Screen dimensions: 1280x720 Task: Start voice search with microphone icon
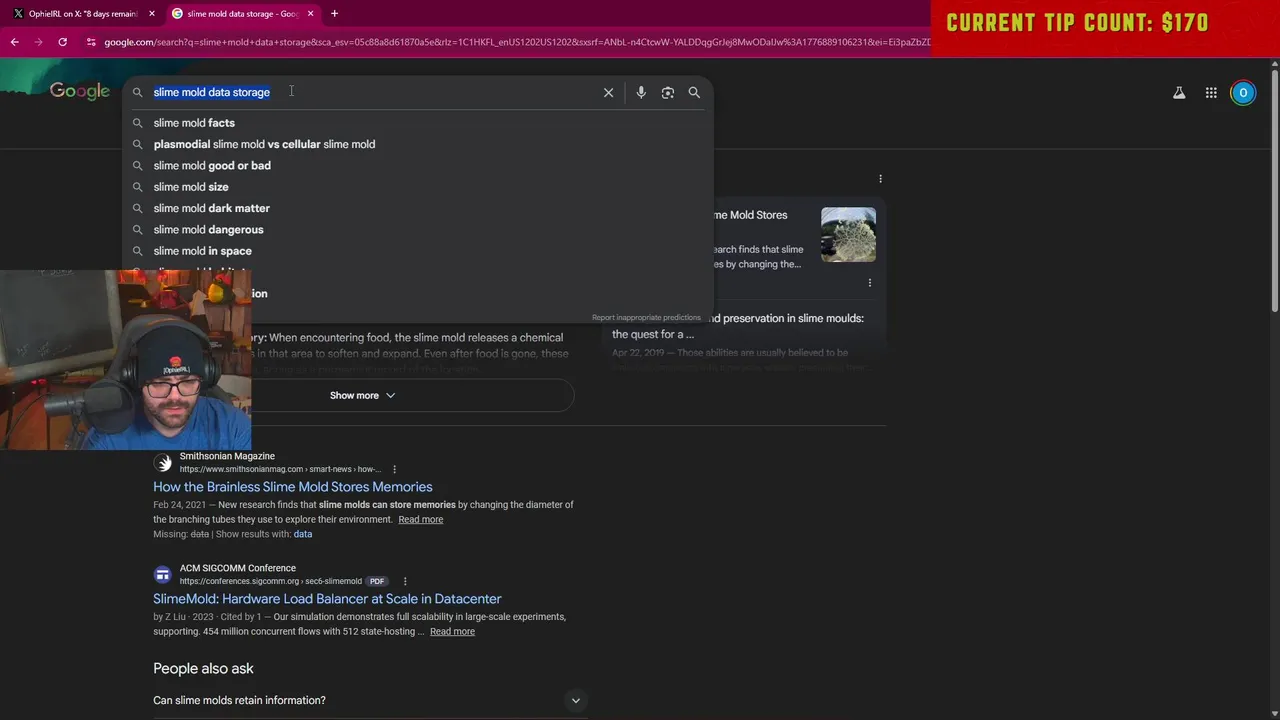click(641, 92)
